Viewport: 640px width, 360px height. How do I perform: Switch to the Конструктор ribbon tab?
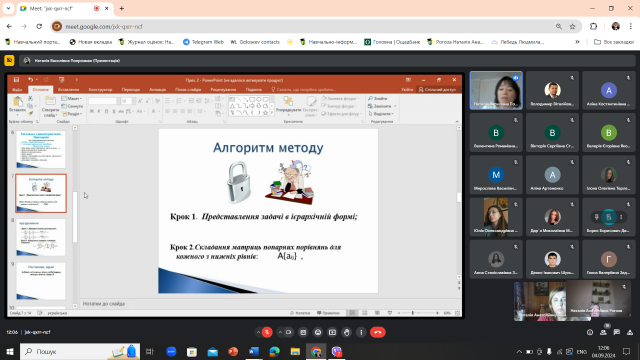(100, 89)
